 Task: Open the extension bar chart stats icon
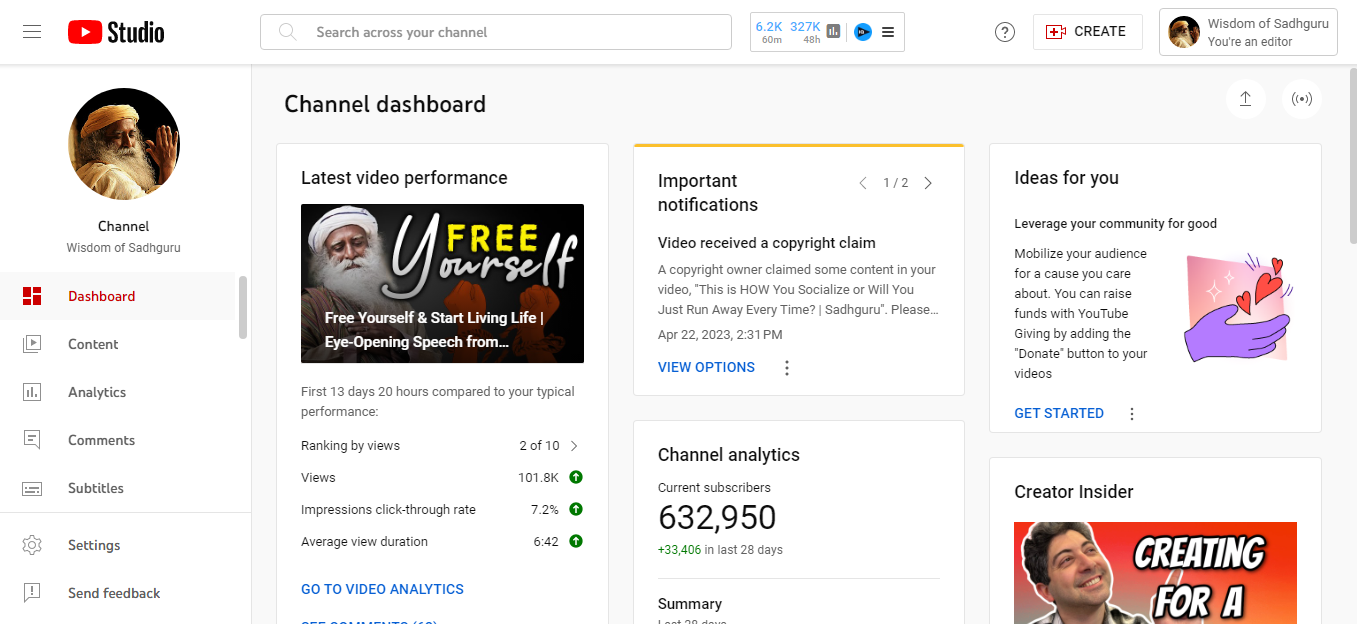click(834, 32)
